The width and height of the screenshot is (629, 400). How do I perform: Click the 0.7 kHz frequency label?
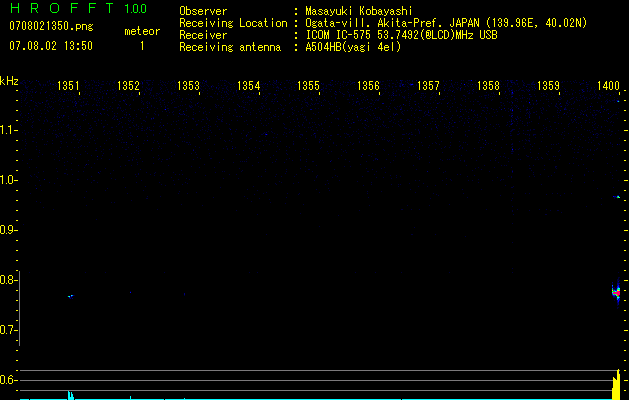point(8,330)
